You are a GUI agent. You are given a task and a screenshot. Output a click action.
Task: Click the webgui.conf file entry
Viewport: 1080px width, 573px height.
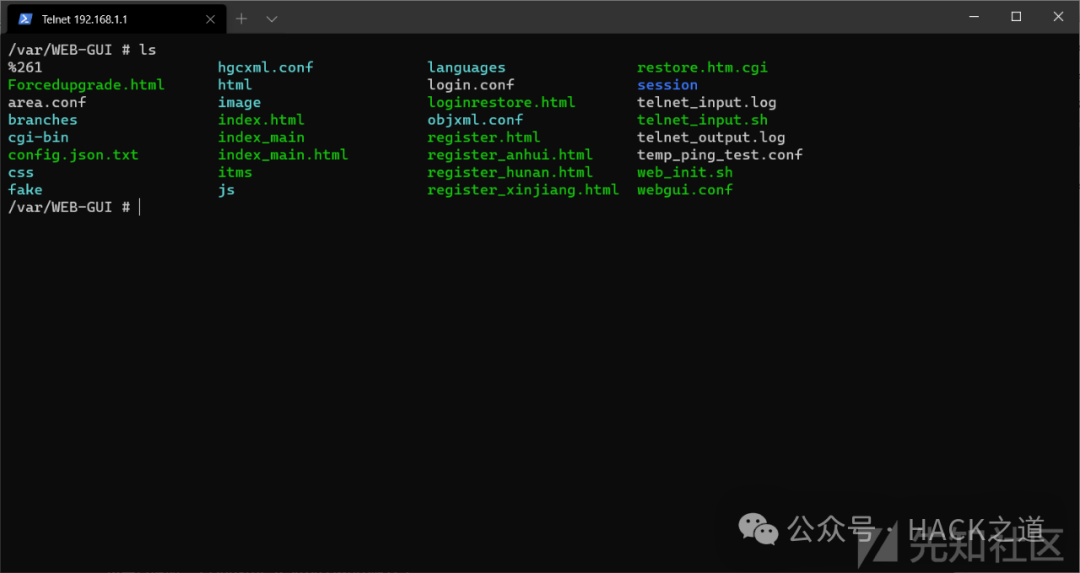684,190
